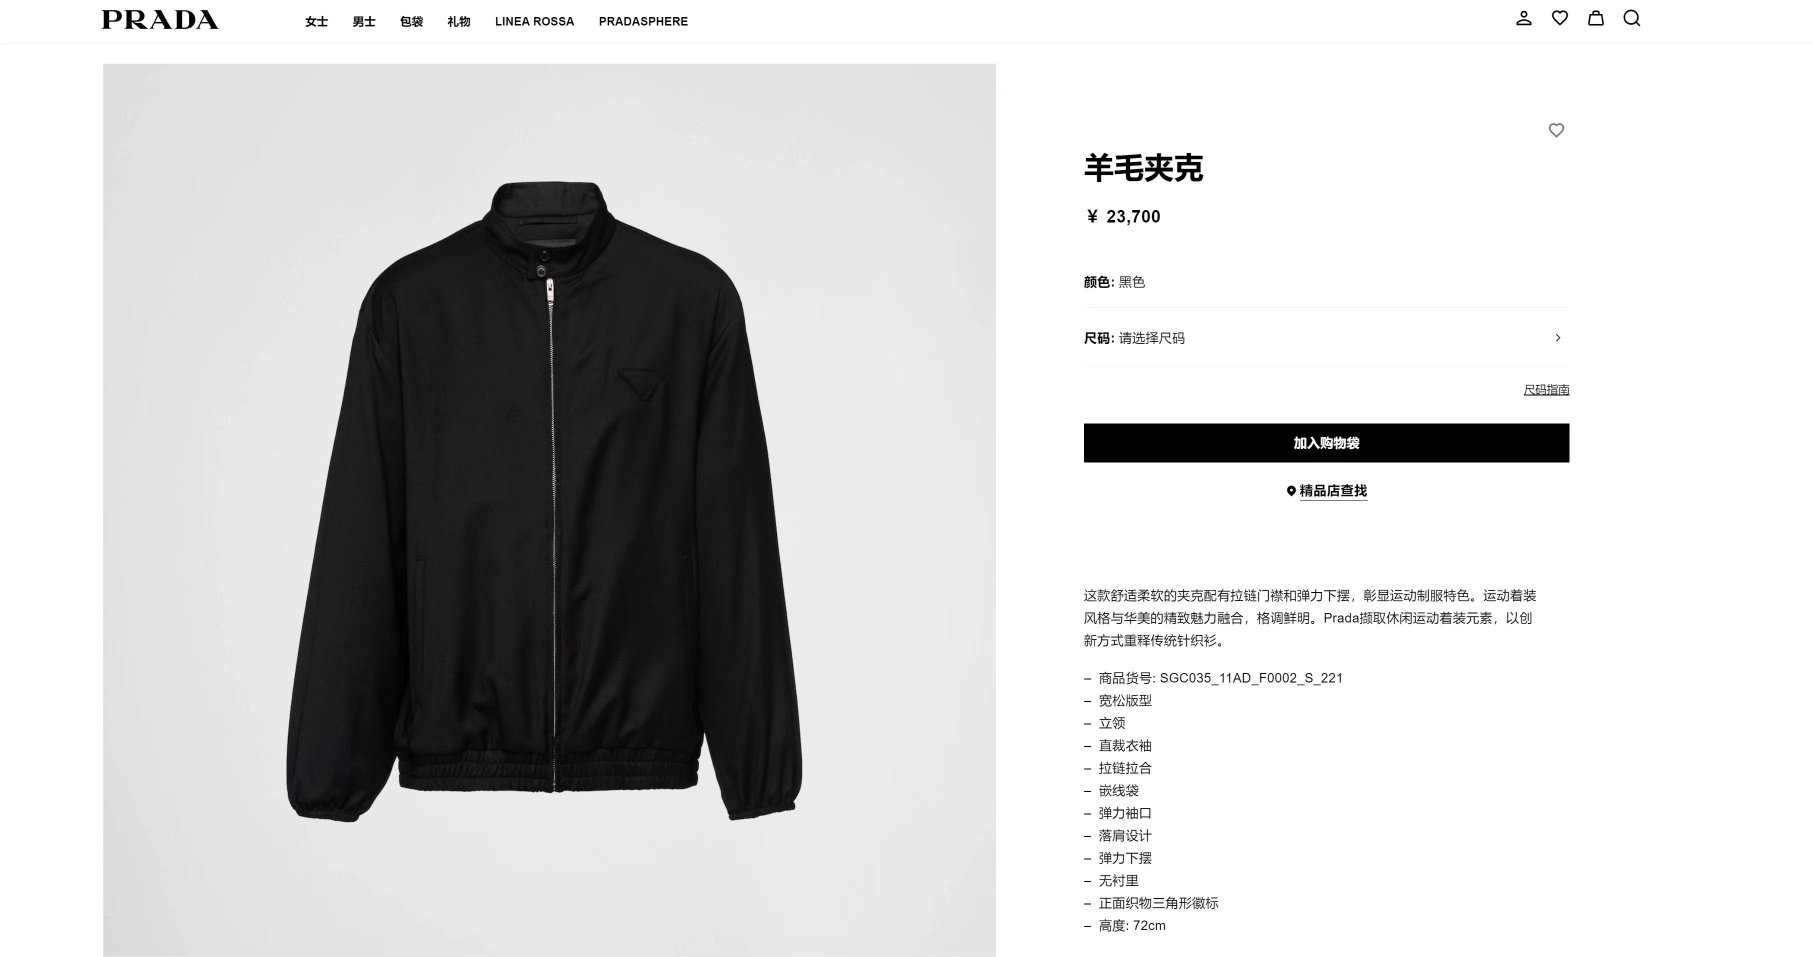Open the account profile icon

point(1523,18)
